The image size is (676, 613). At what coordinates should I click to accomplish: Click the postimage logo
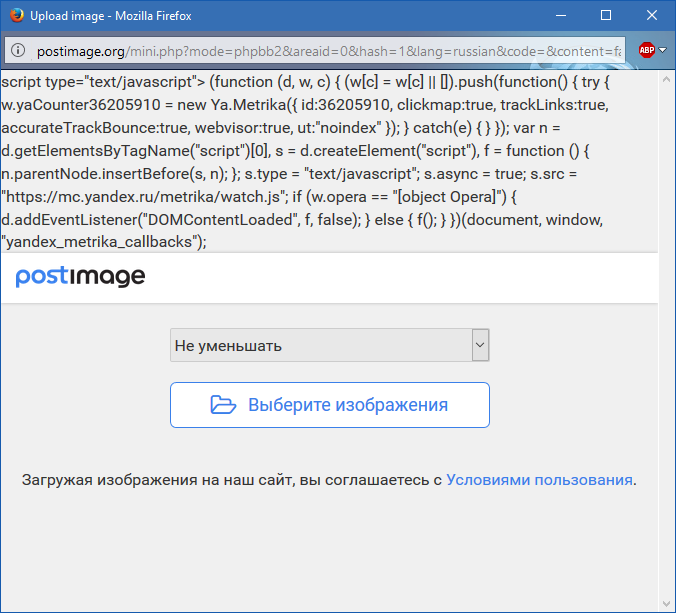click(x=81, y=276)
